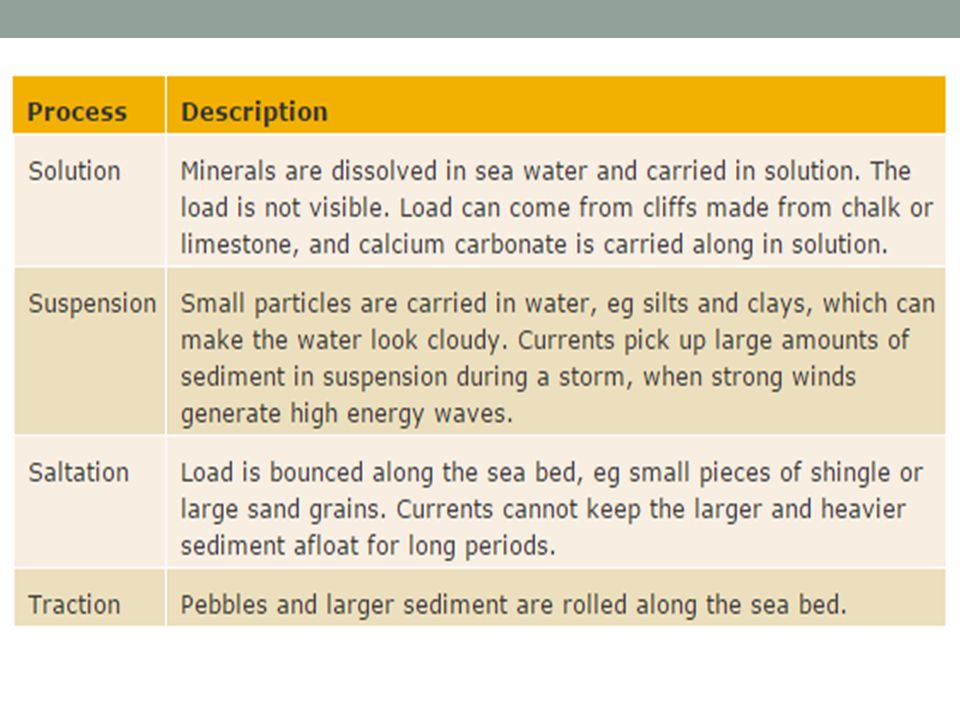Screen dimensions: 960x720
Task: Click the Saltation description paragraph
Action: 551,509
